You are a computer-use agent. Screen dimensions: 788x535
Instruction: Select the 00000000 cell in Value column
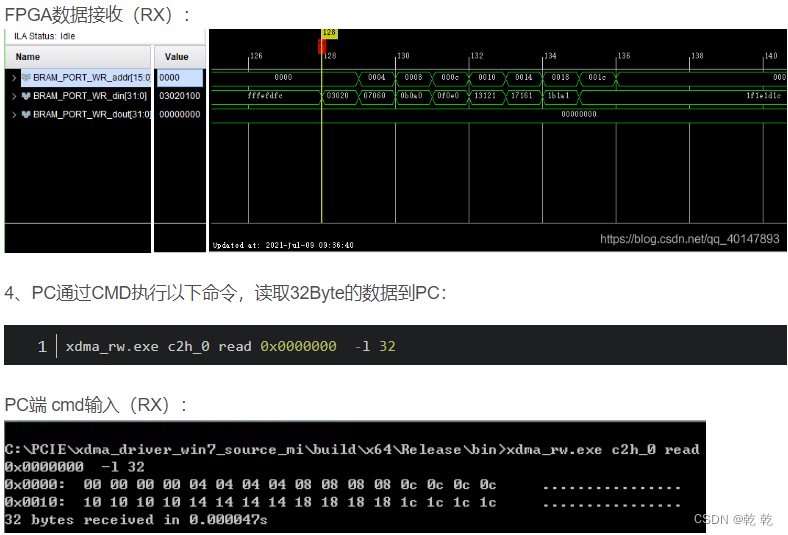[x=179, y=115]
